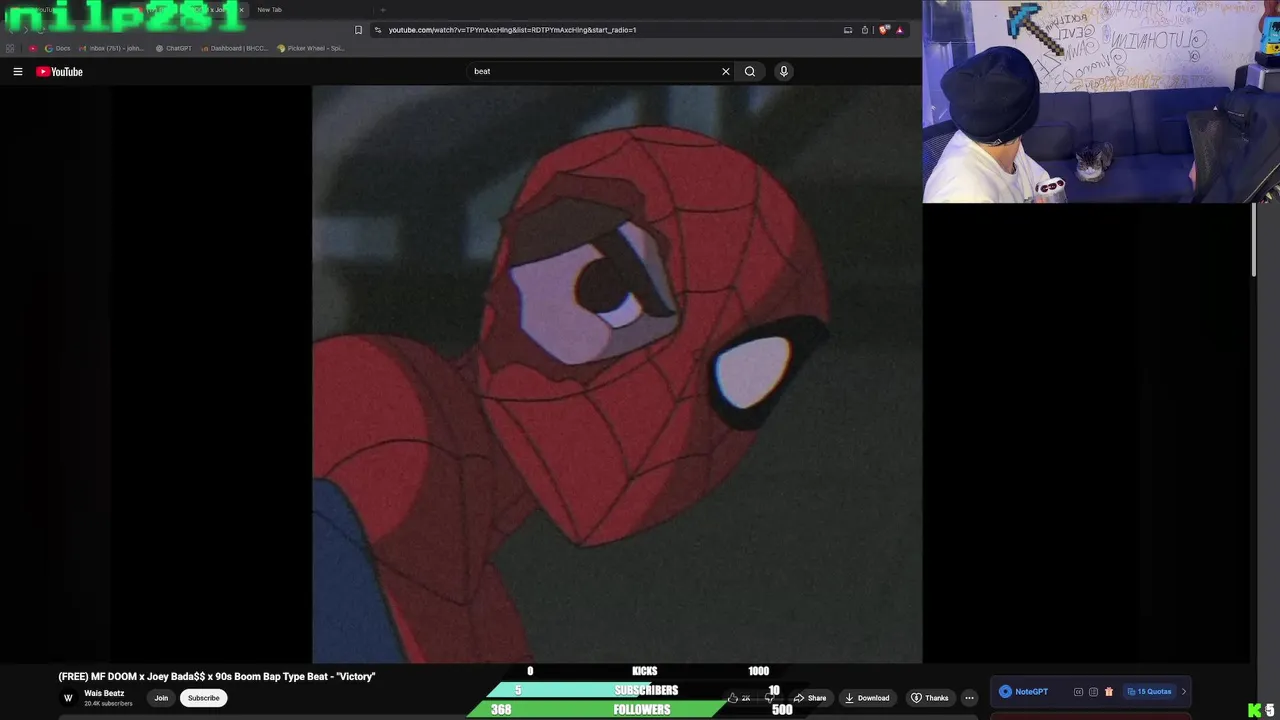Like the video with thumbs up
This screenshot has width=1280, height=720.
tap(739, 698)
